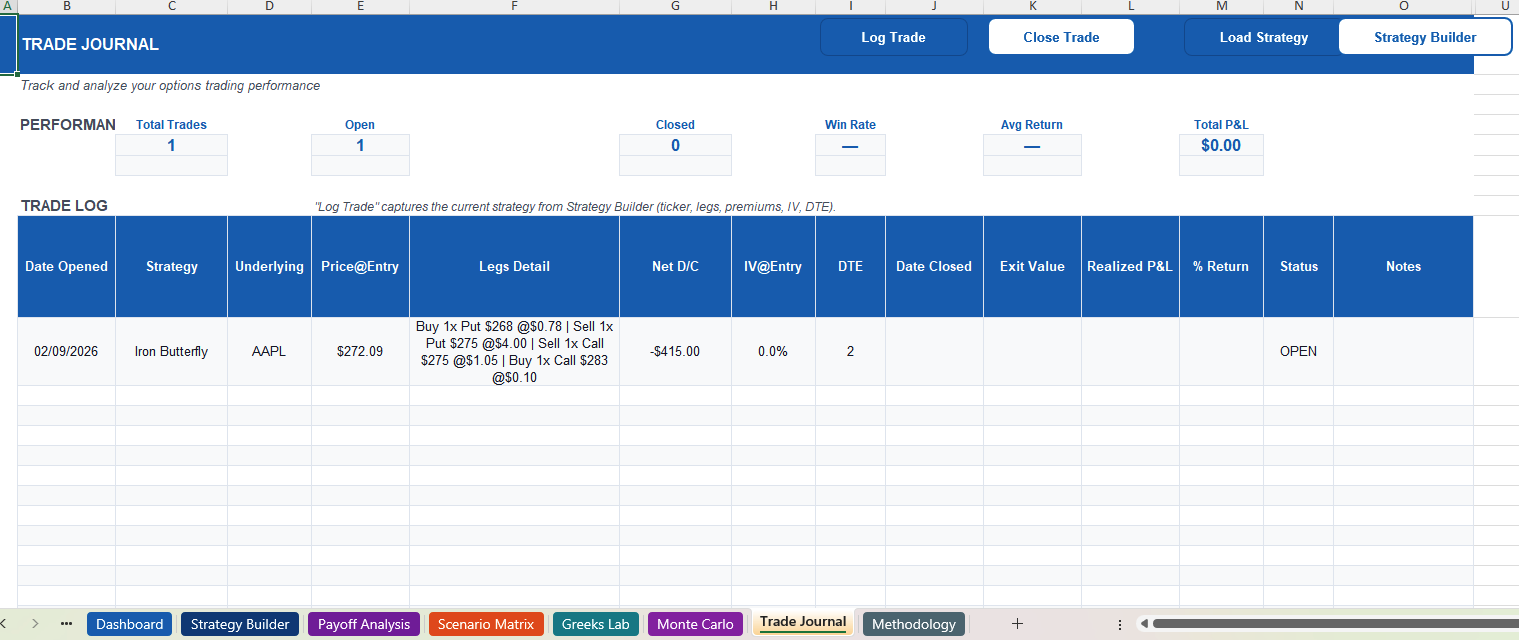Image resolution: width=1519 pixels, height=641 pixels.
Task: Open the Methodology sheet
Action: (x=913, y=623)
